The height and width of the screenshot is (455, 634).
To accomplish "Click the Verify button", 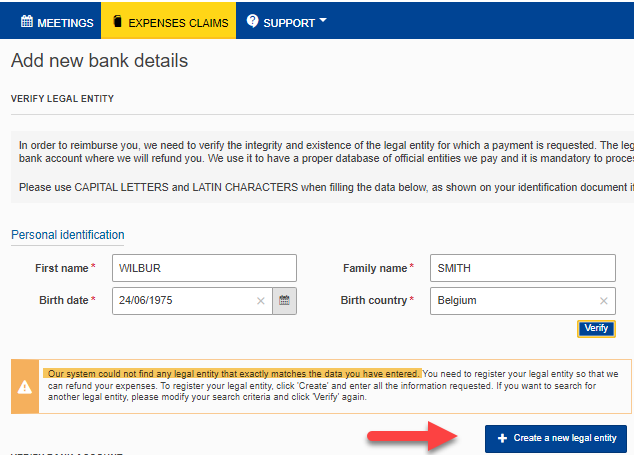I will [x=596, y=328].
